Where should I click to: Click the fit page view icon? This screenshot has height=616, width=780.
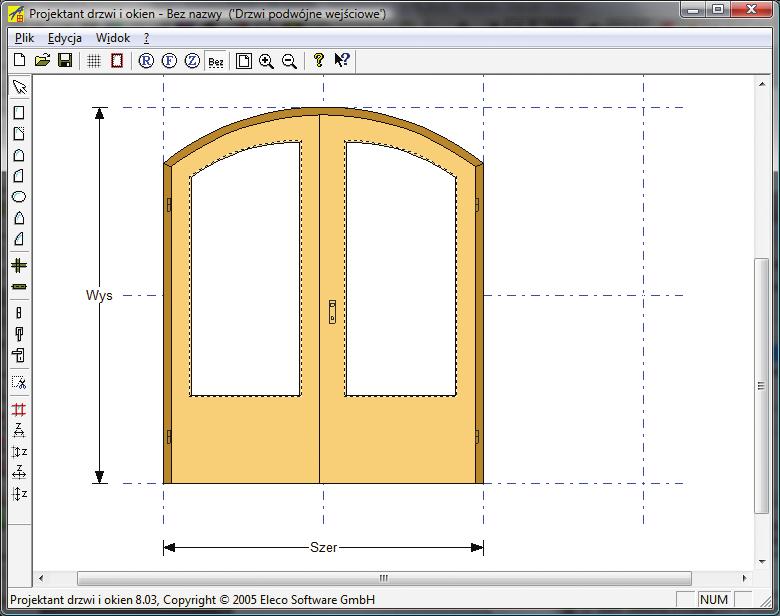click(x=243, y=61)
